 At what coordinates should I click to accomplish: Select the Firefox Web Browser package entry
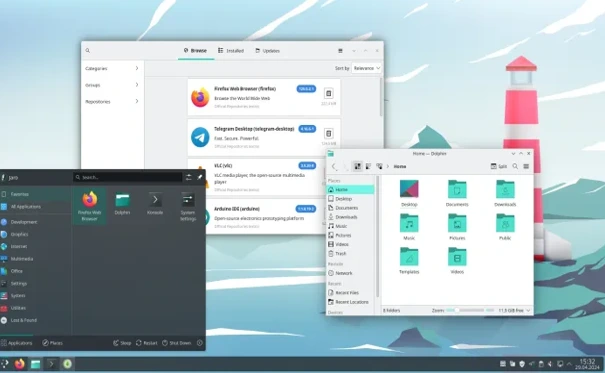264,97
